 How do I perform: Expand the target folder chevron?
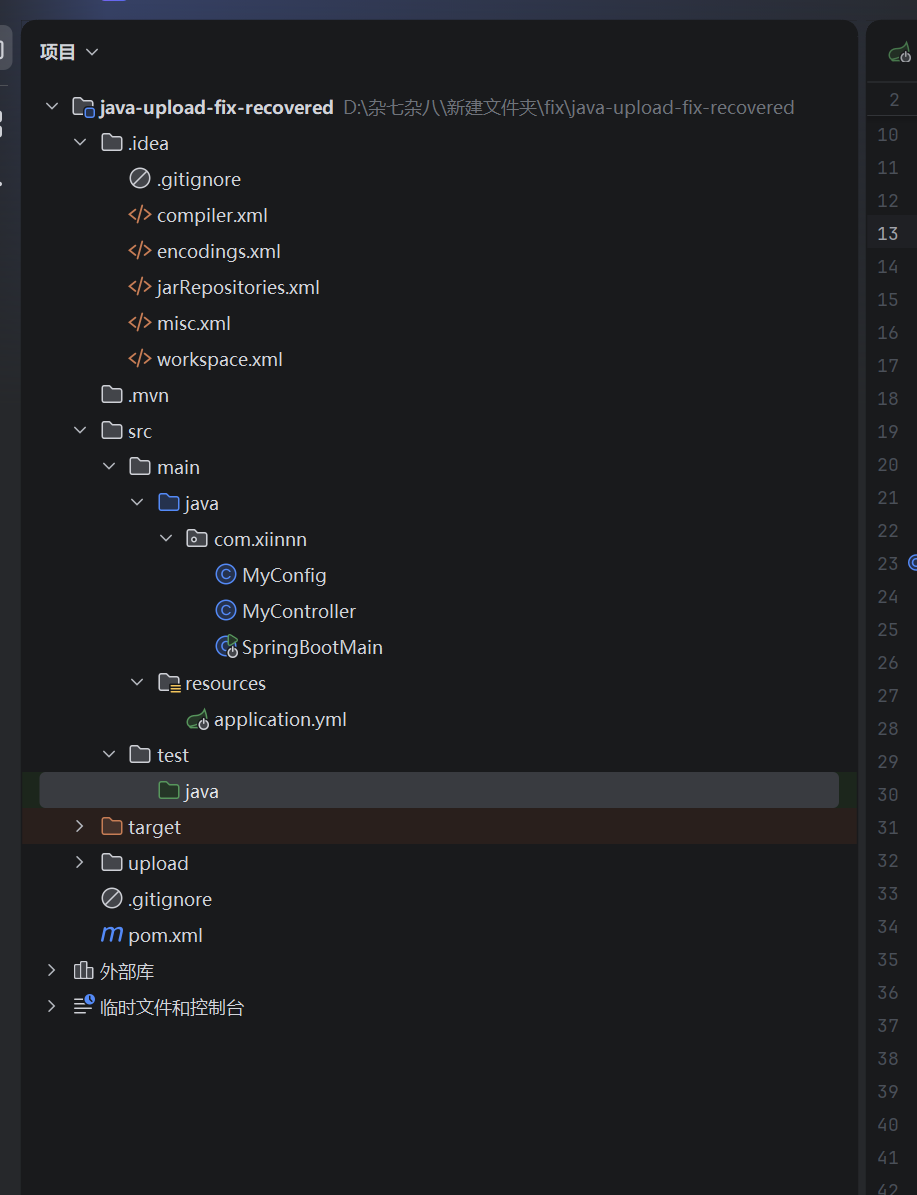(80, 827)
